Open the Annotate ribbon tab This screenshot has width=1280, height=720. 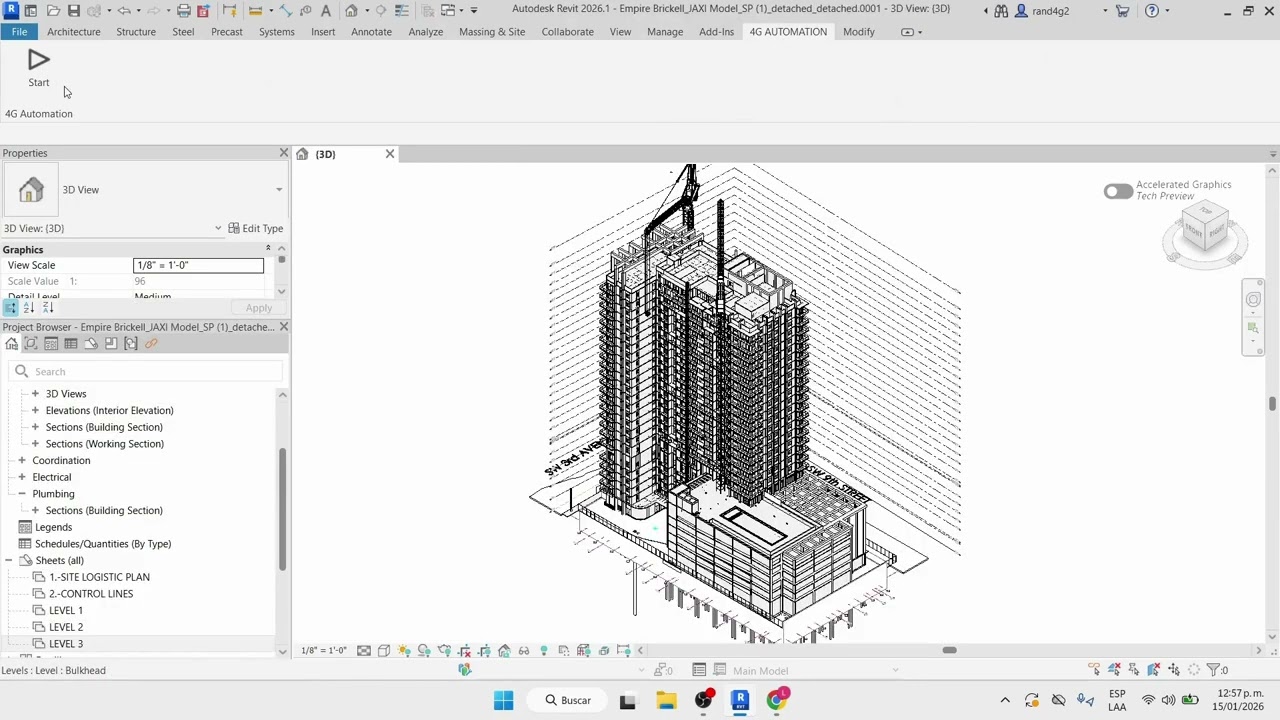(x=371, y=32)
